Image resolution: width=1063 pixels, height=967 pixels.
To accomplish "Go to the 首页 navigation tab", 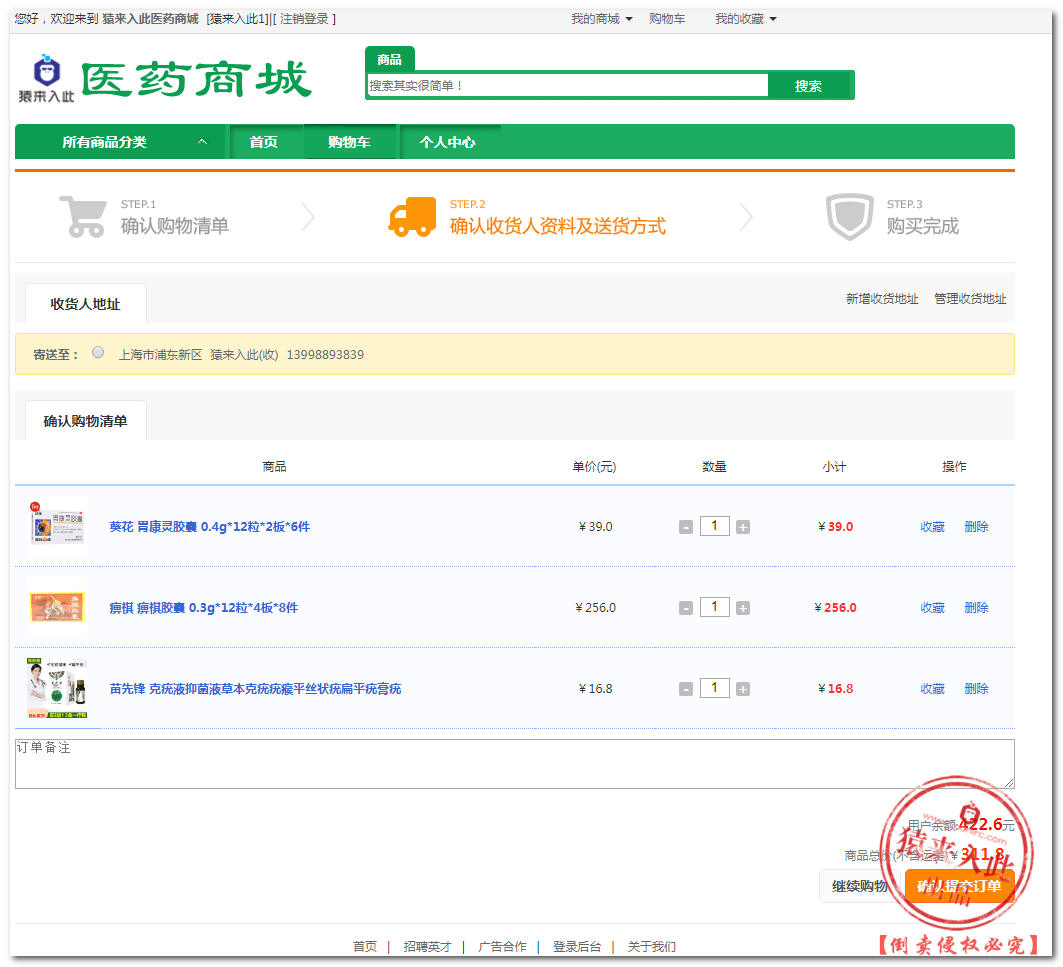I will (264, 142).
